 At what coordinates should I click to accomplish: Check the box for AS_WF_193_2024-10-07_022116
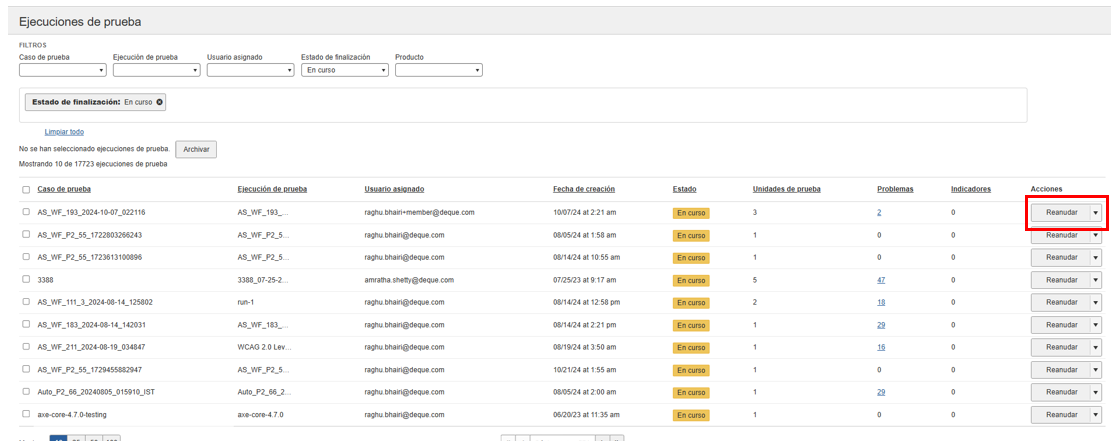coord(26,212)
